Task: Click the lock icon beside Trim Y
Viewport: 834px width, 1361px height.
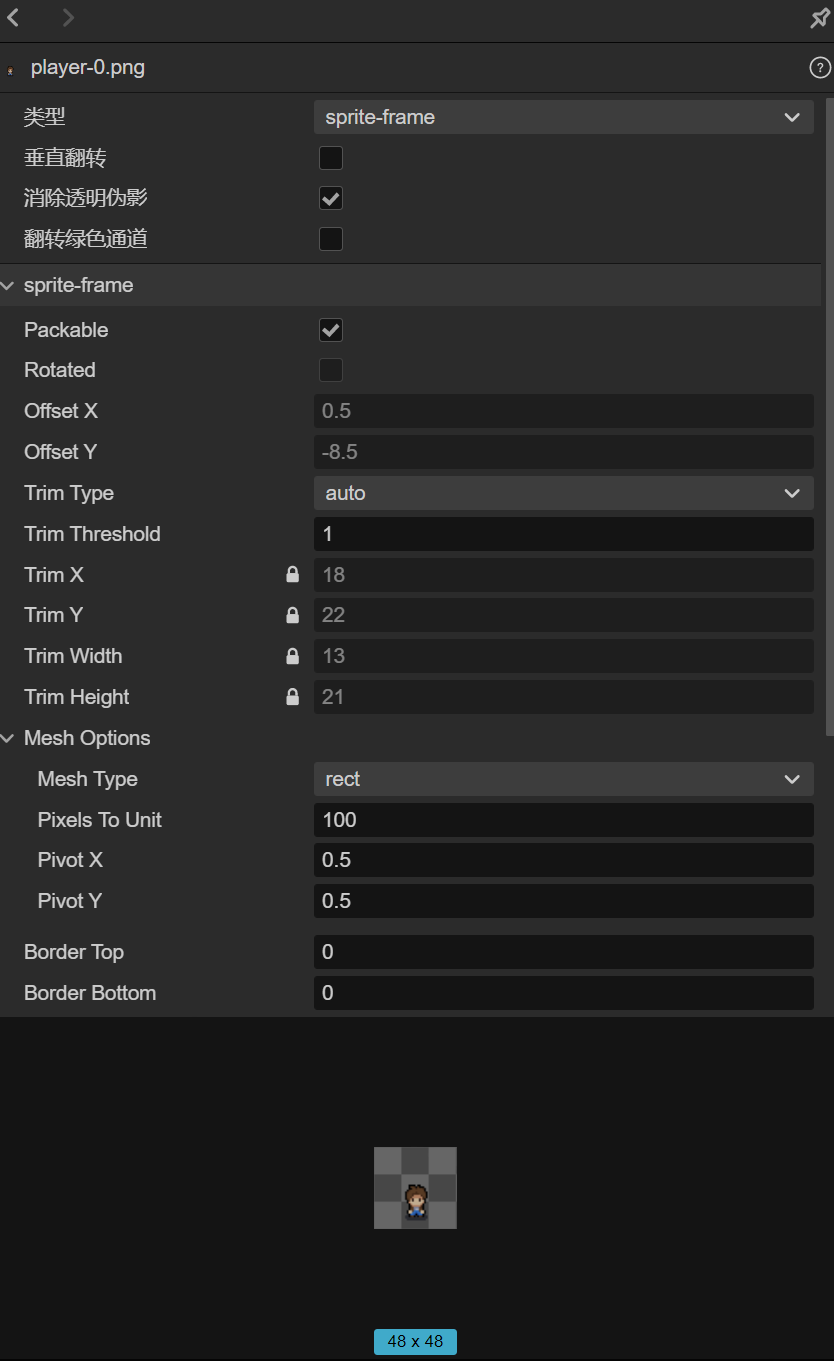Action: click(x=292, y=615)
